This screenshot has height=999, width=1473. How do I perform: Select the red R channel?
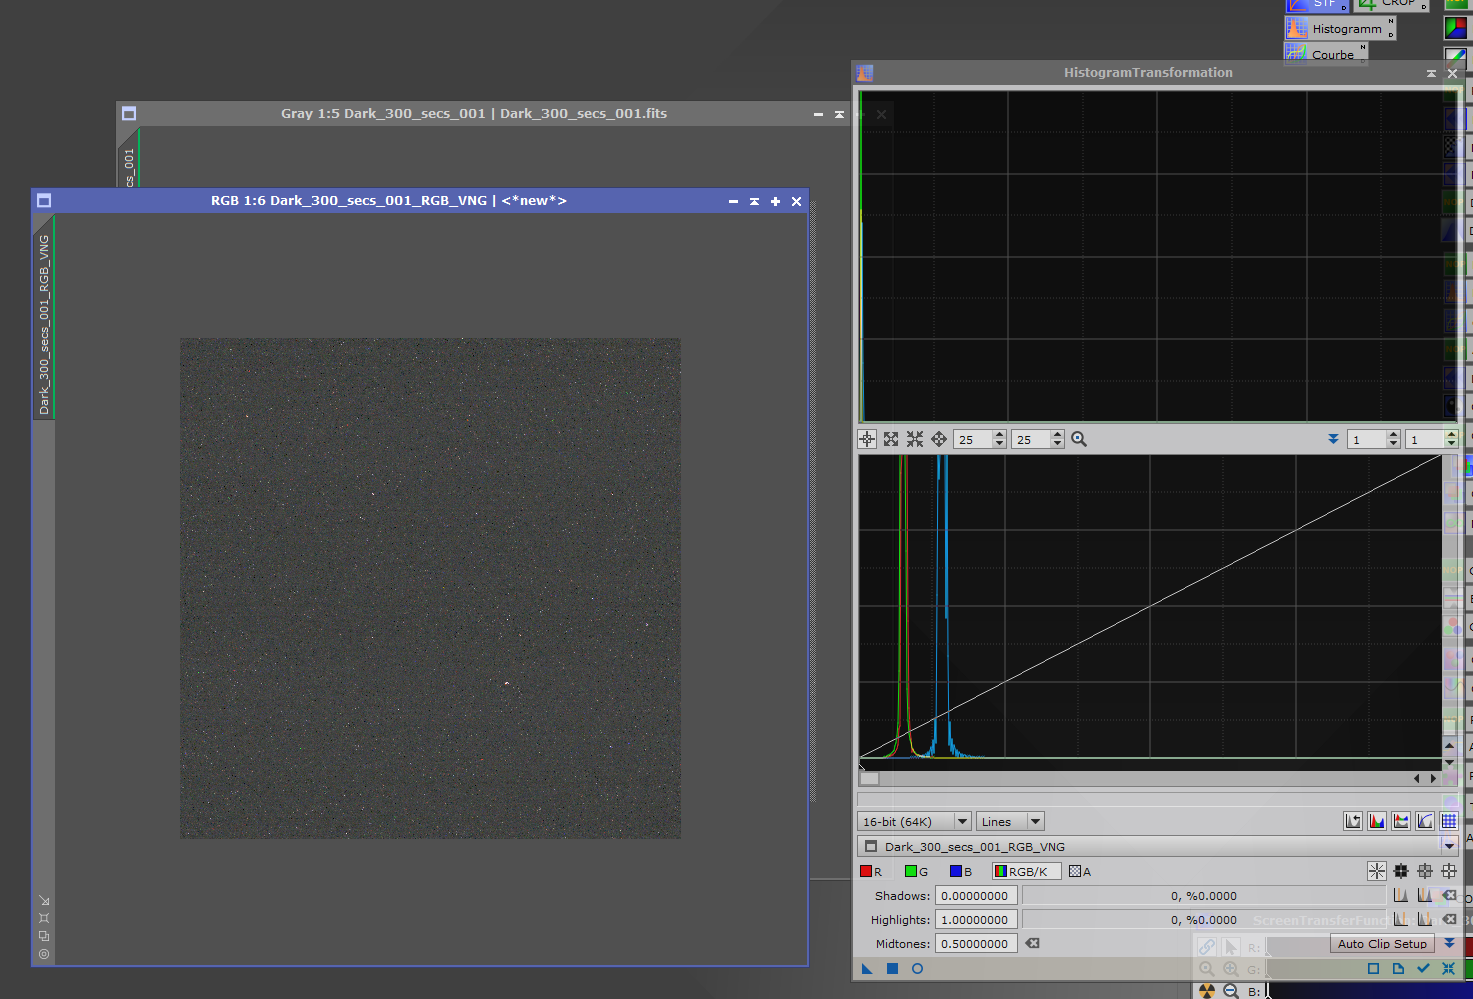click(x=871, y=871)
